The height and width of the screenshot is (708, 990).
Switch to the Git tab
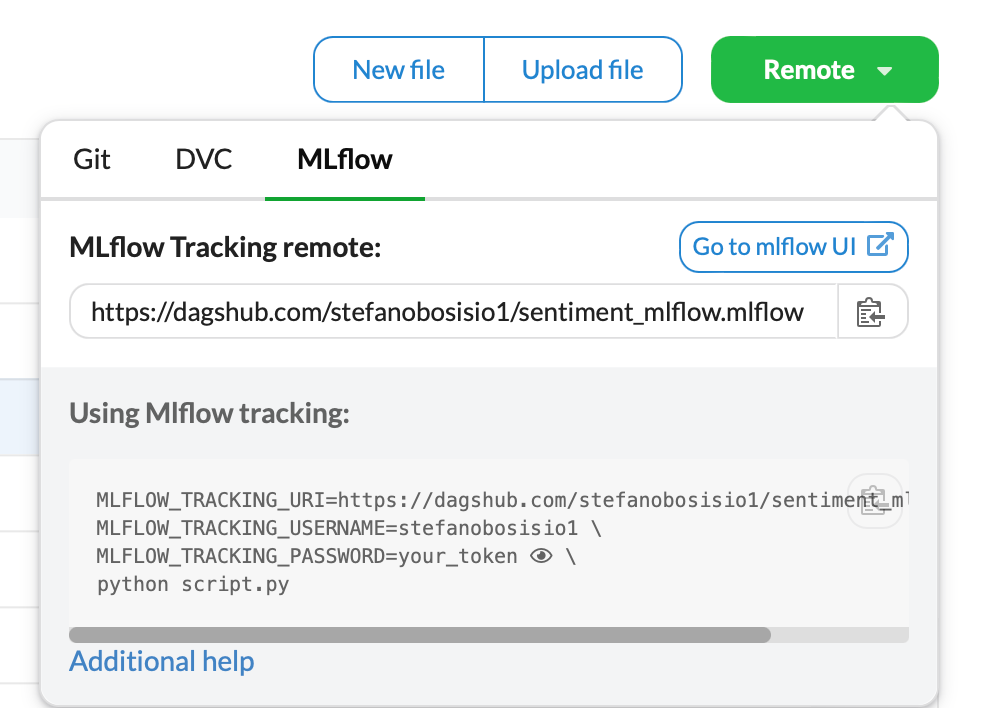point(92,160)
